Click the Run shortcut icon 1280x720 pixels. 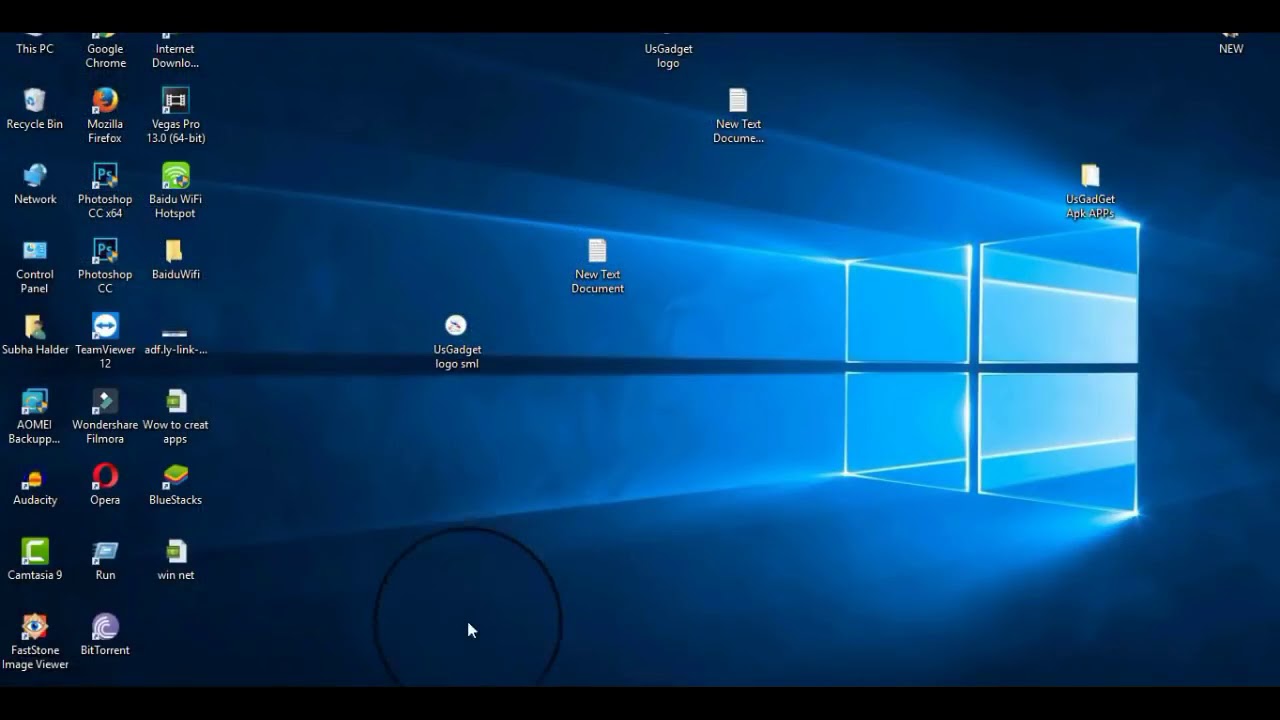105,560
